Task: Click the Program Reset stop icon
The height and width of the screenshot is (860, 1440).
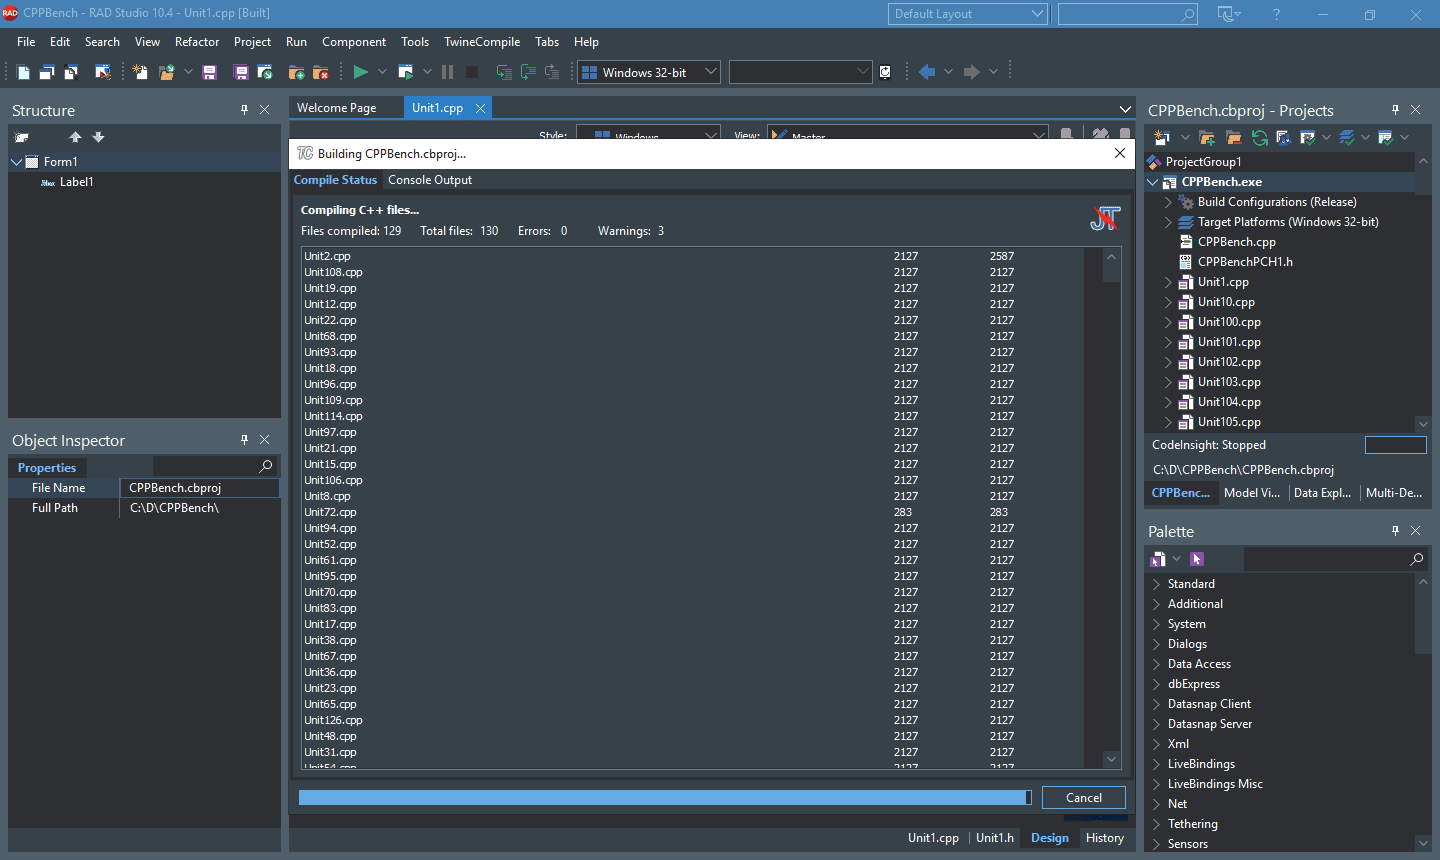Action: (x=472, y=72)
